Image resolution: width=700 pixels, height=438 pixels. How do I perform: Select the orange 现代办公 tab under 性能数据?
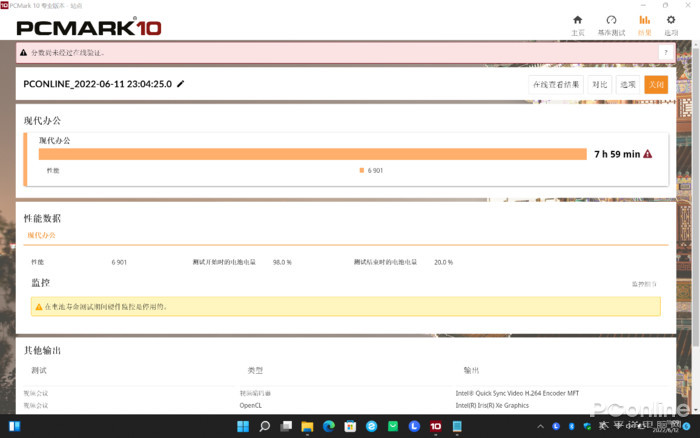click(41, 235)
